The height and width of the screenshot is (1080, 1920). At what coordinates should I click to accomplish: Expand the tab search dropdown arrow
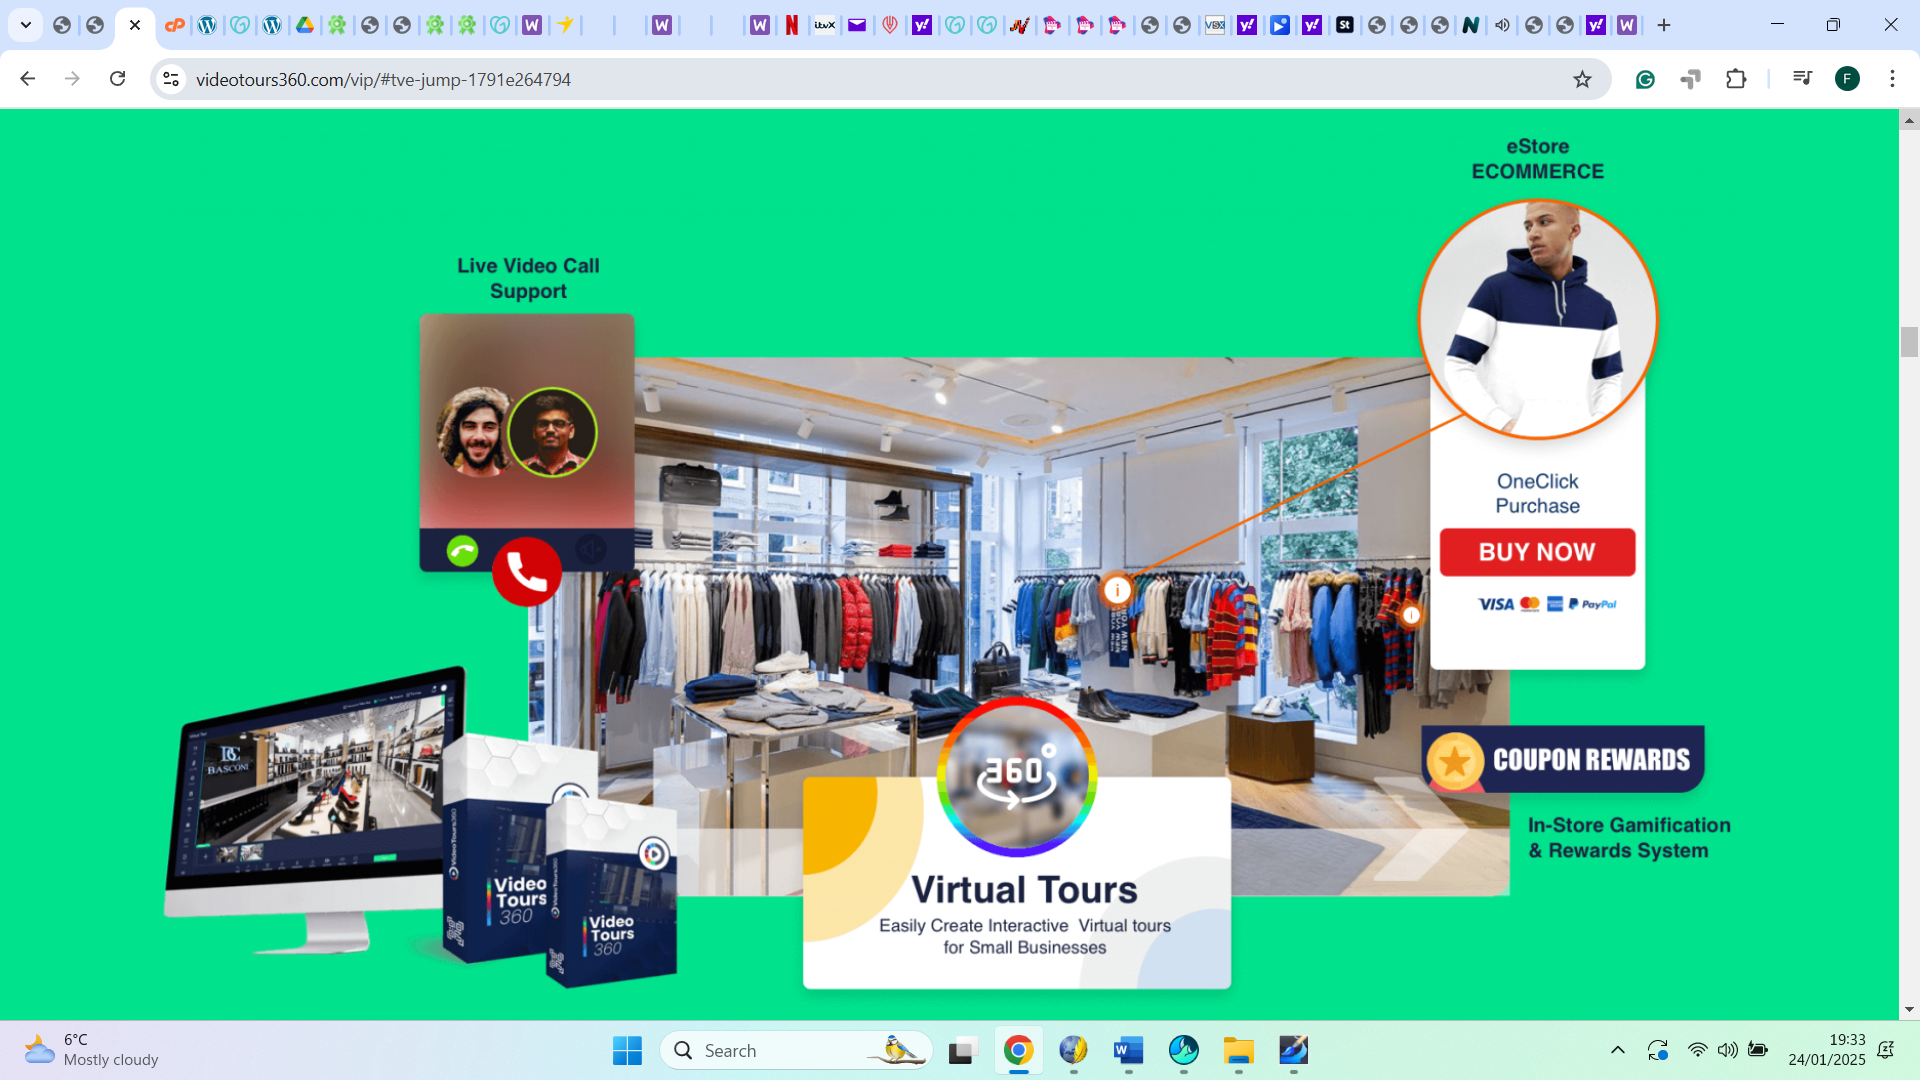tap(26, 25)
